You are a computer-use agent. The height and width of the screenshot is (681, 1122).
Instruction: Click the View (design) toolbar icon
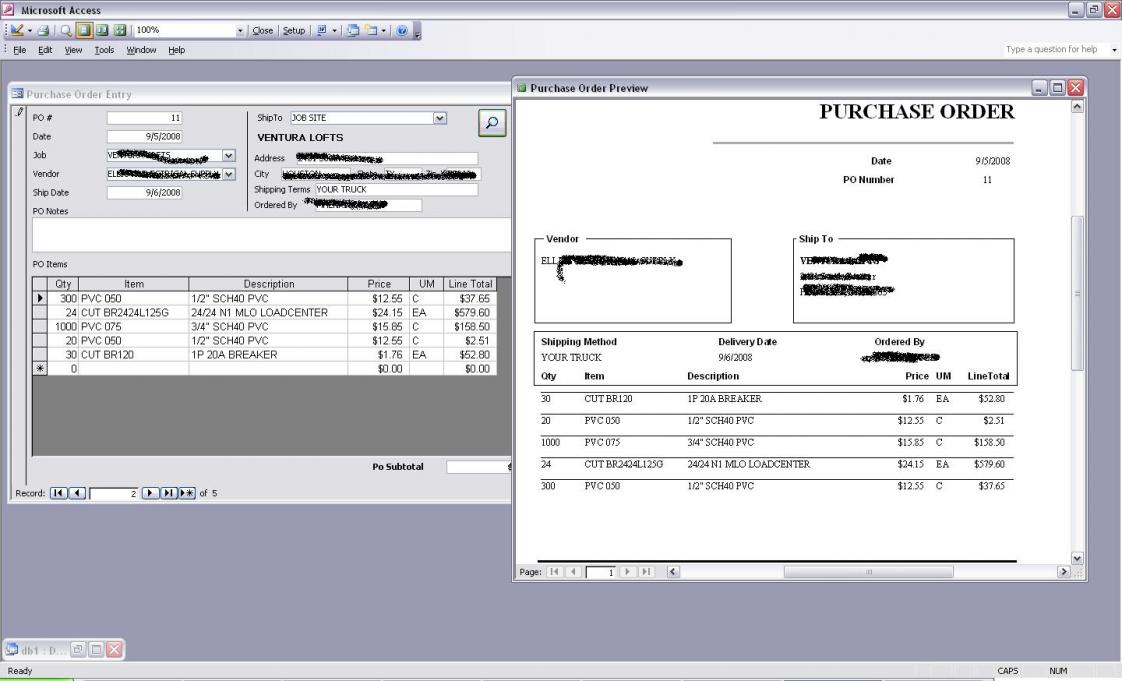(x=16, y=30)
